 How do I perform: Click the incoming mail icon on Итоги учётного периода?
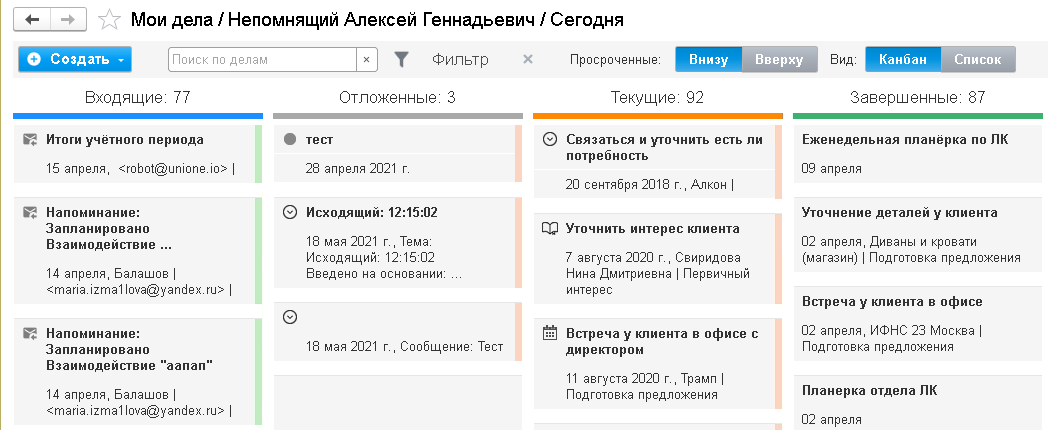pyautogui.click(x=30, y=140)
